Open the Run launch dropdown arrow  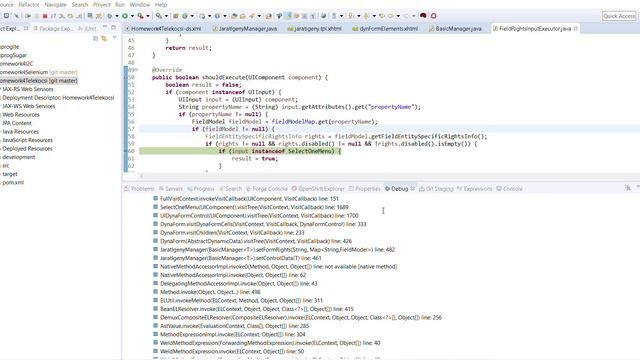[x=132, y=16]
